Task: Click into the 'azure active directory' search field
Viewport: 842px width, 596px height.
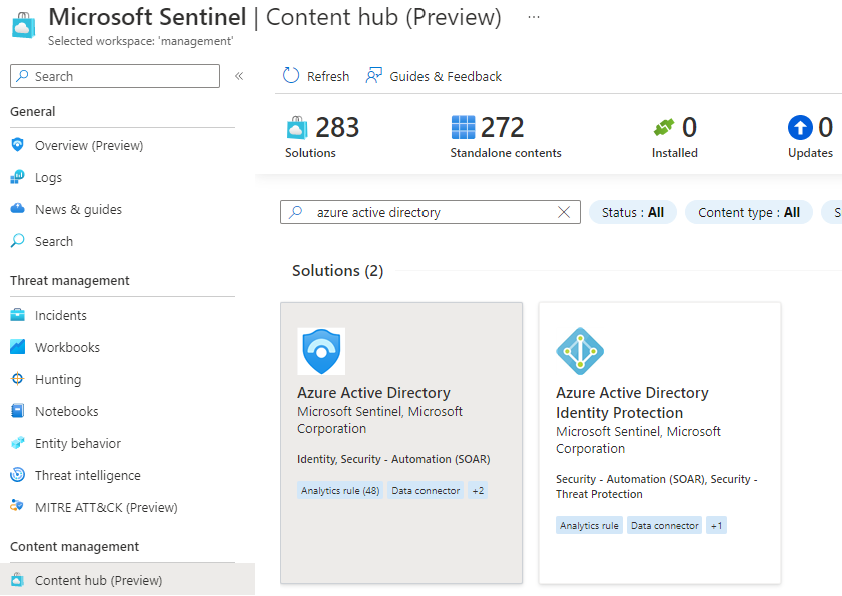Action: click(x=430, y=212)
